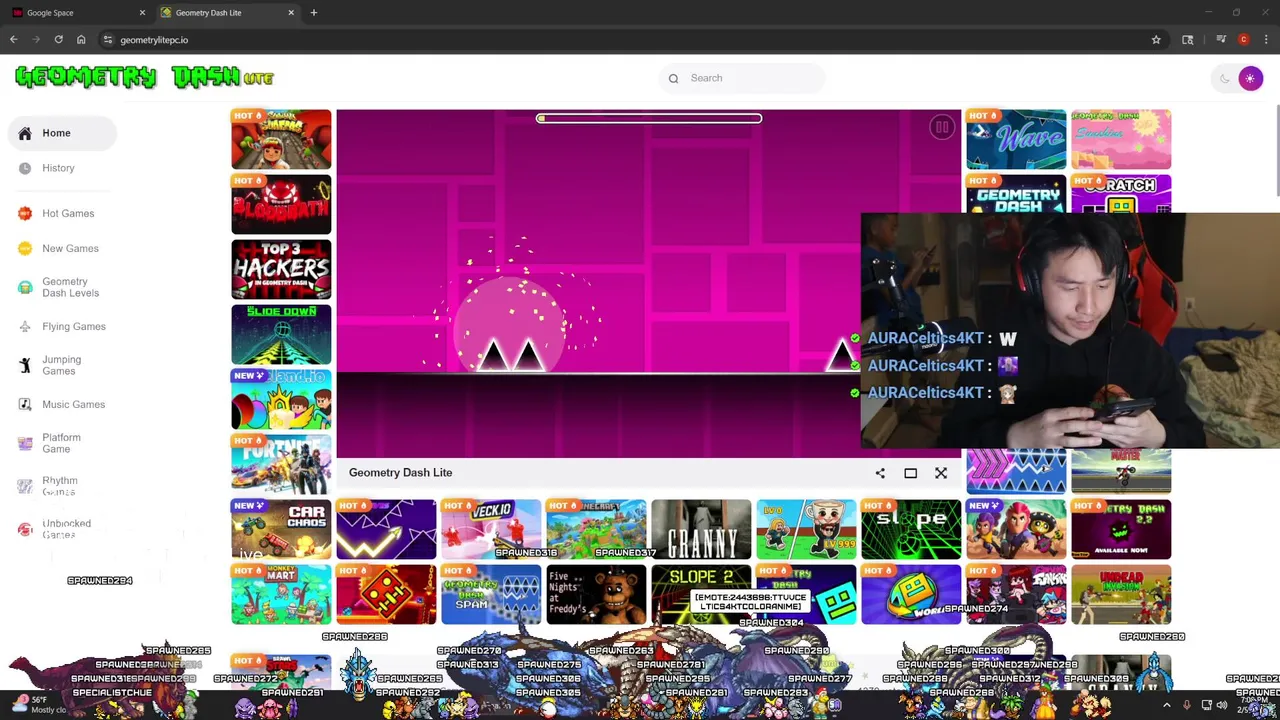The width and height of the screenshot is (1280, 720).
Task: Open Platform Game category
Action: click(x=62, y=443)
